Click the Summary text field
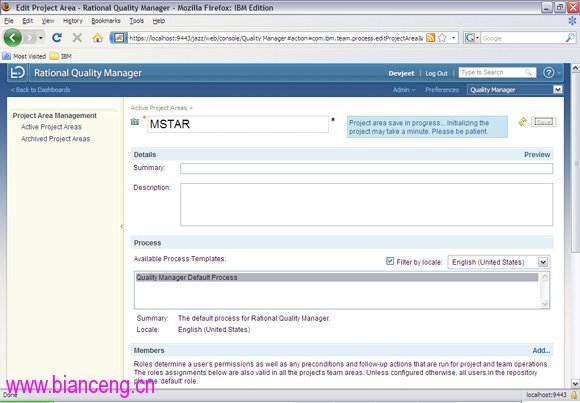 366,168
